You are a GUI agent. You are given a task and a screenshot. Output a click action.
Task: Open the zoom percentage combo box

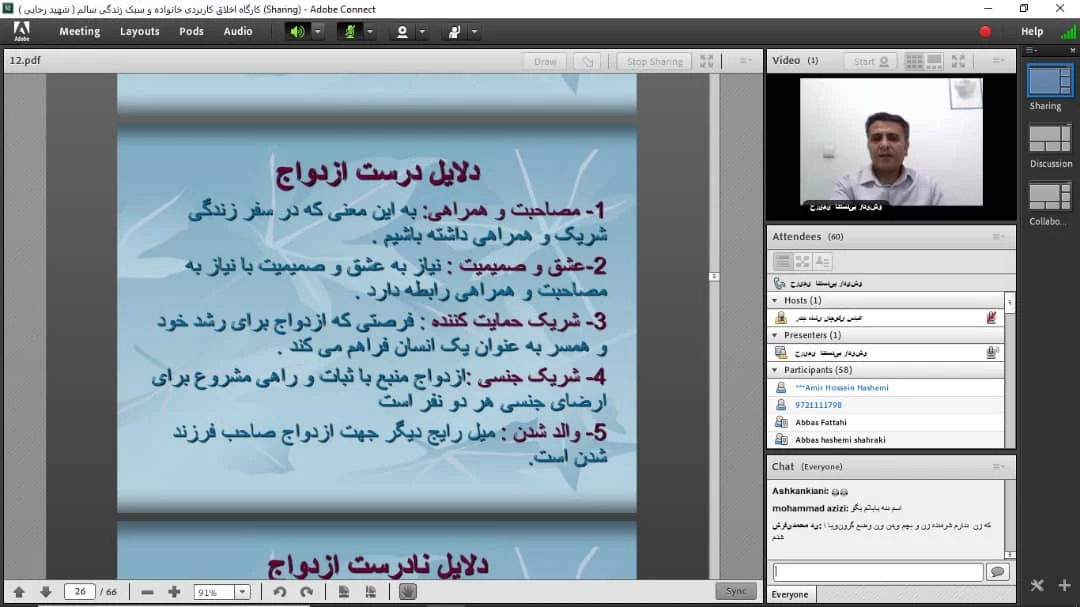(221, 592)
